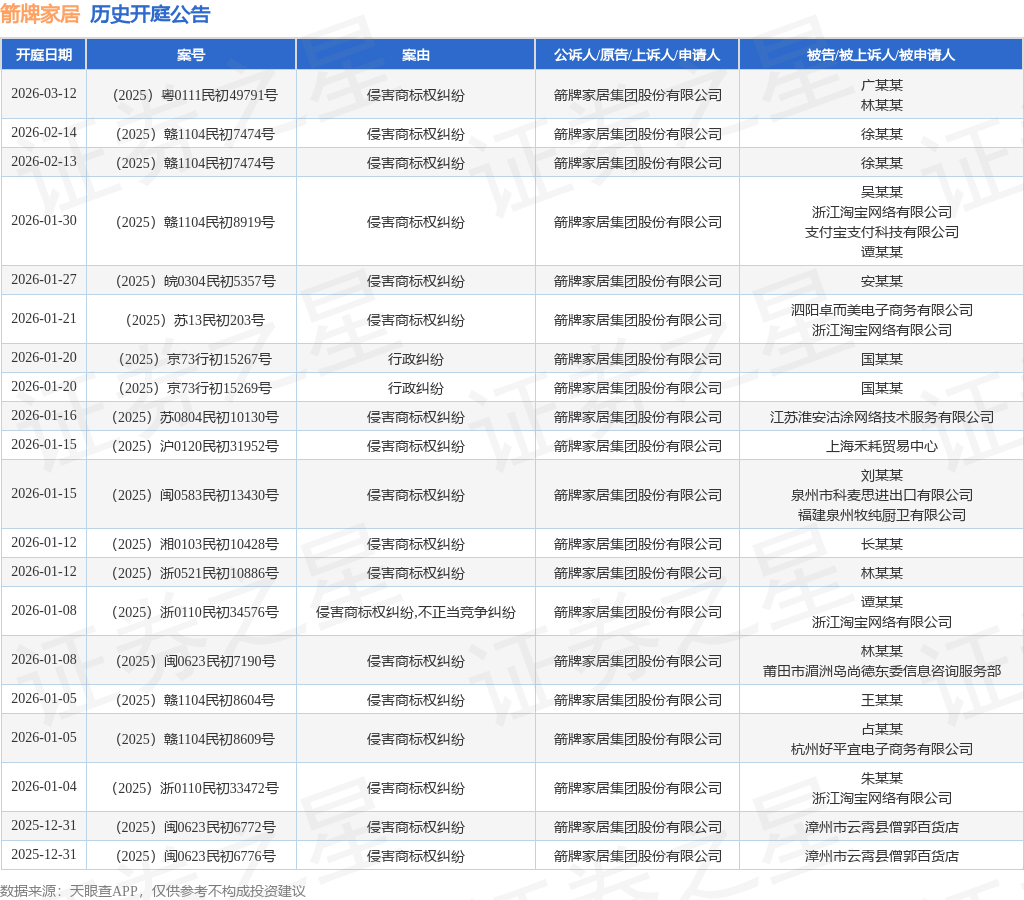This screenshot has width=1024, height=900.
Task: Select the 案号 column header
Action: [191, 55]
